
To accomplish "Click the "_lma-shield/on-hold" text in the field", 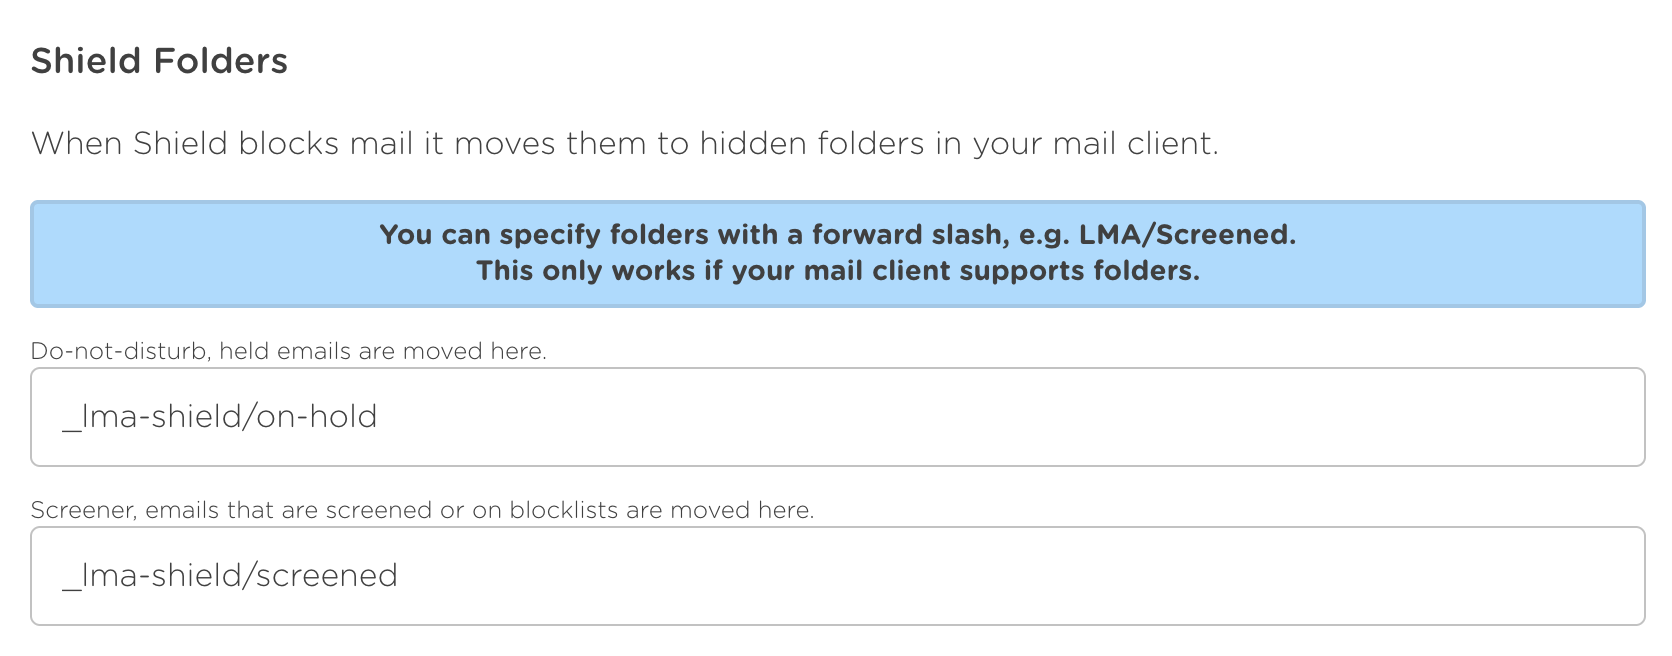I will (220, 417).
